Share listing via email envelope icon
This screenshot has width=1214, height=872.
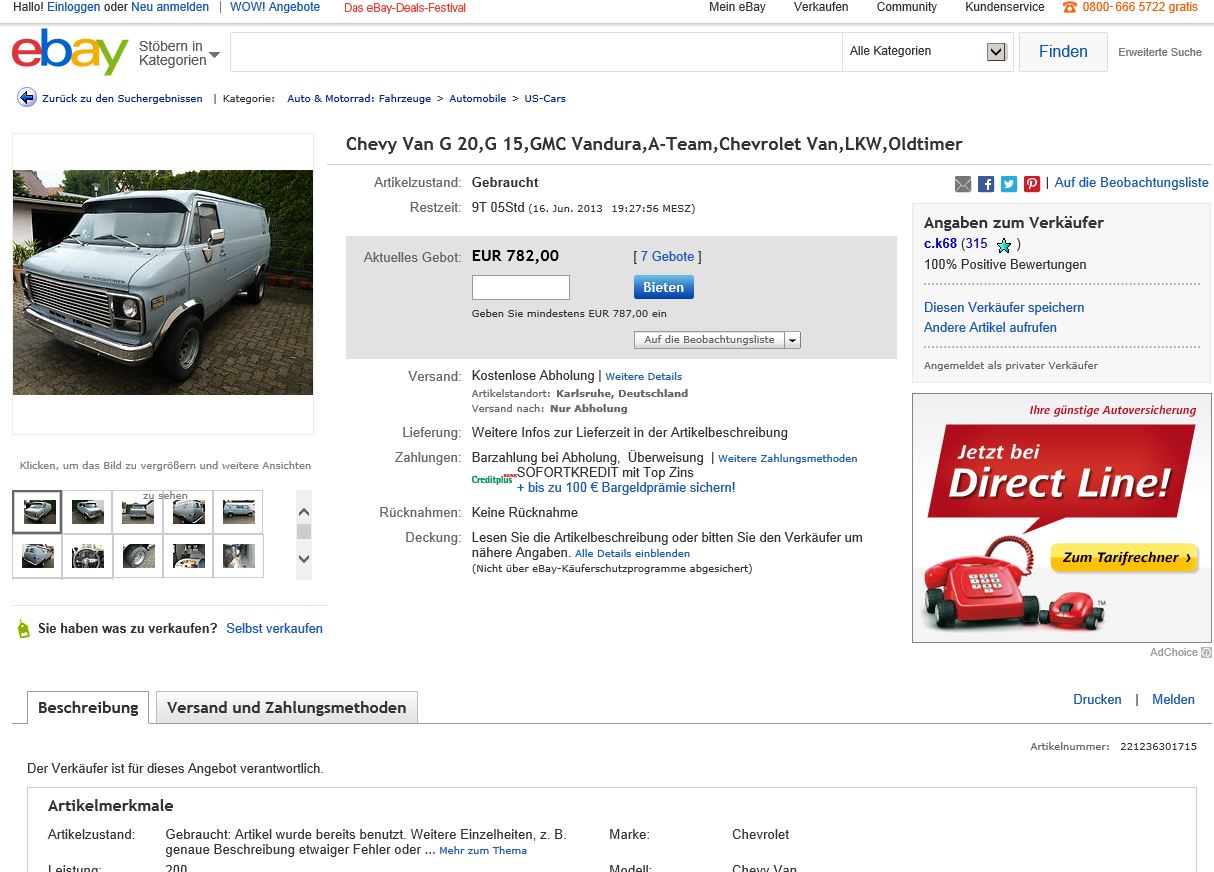click(x=963, y=184)
